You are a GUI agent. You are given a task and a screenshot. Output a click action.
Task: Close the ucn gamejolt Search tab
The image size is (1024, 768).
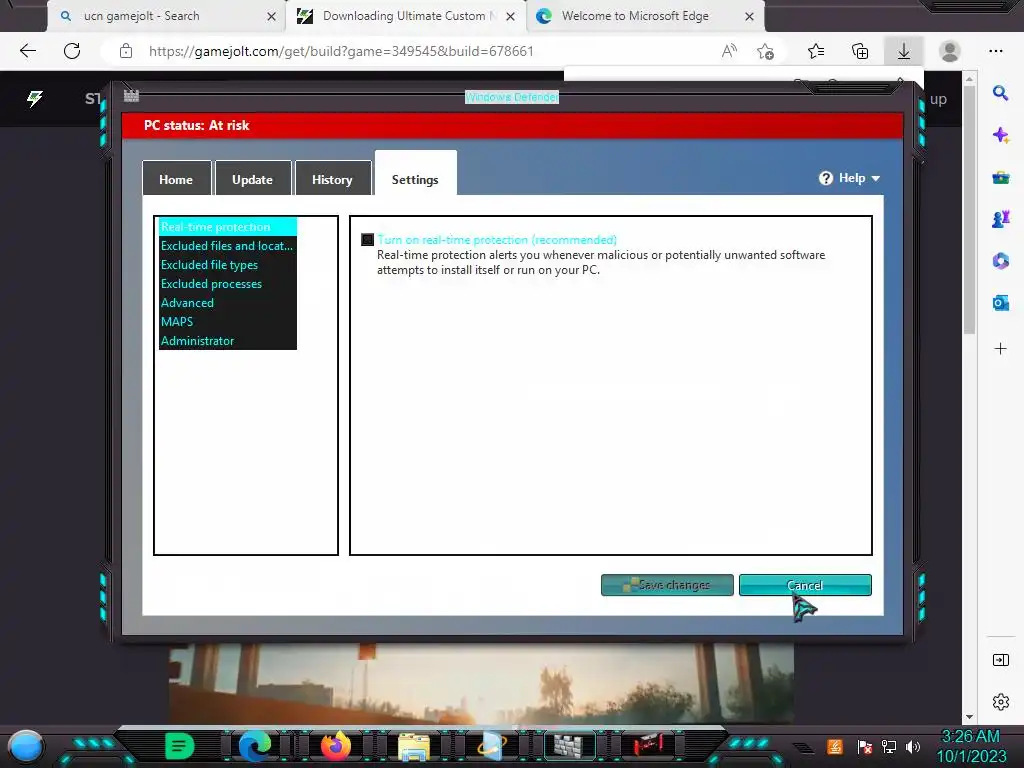271,16
